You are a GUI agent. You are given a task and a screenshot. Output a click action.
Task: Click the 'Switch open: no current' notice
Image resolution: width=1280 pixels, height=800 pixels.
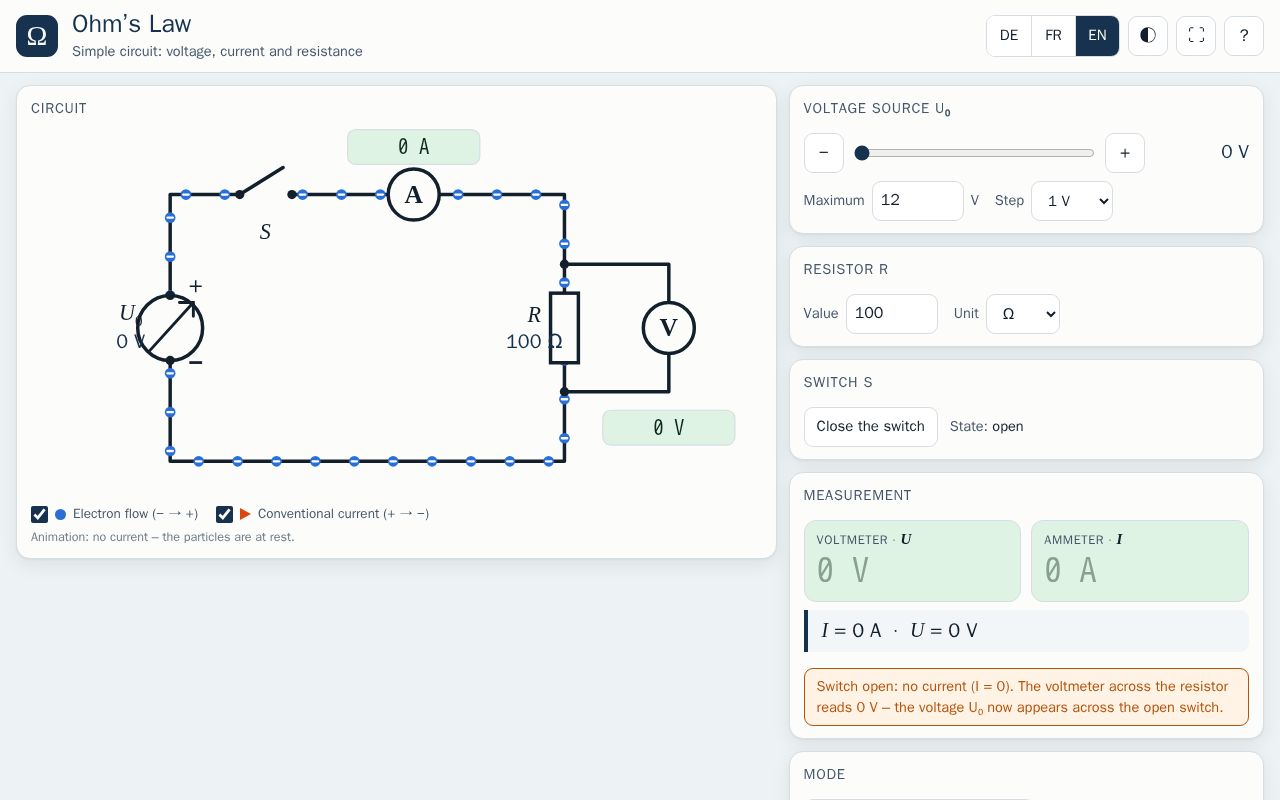1026,697
